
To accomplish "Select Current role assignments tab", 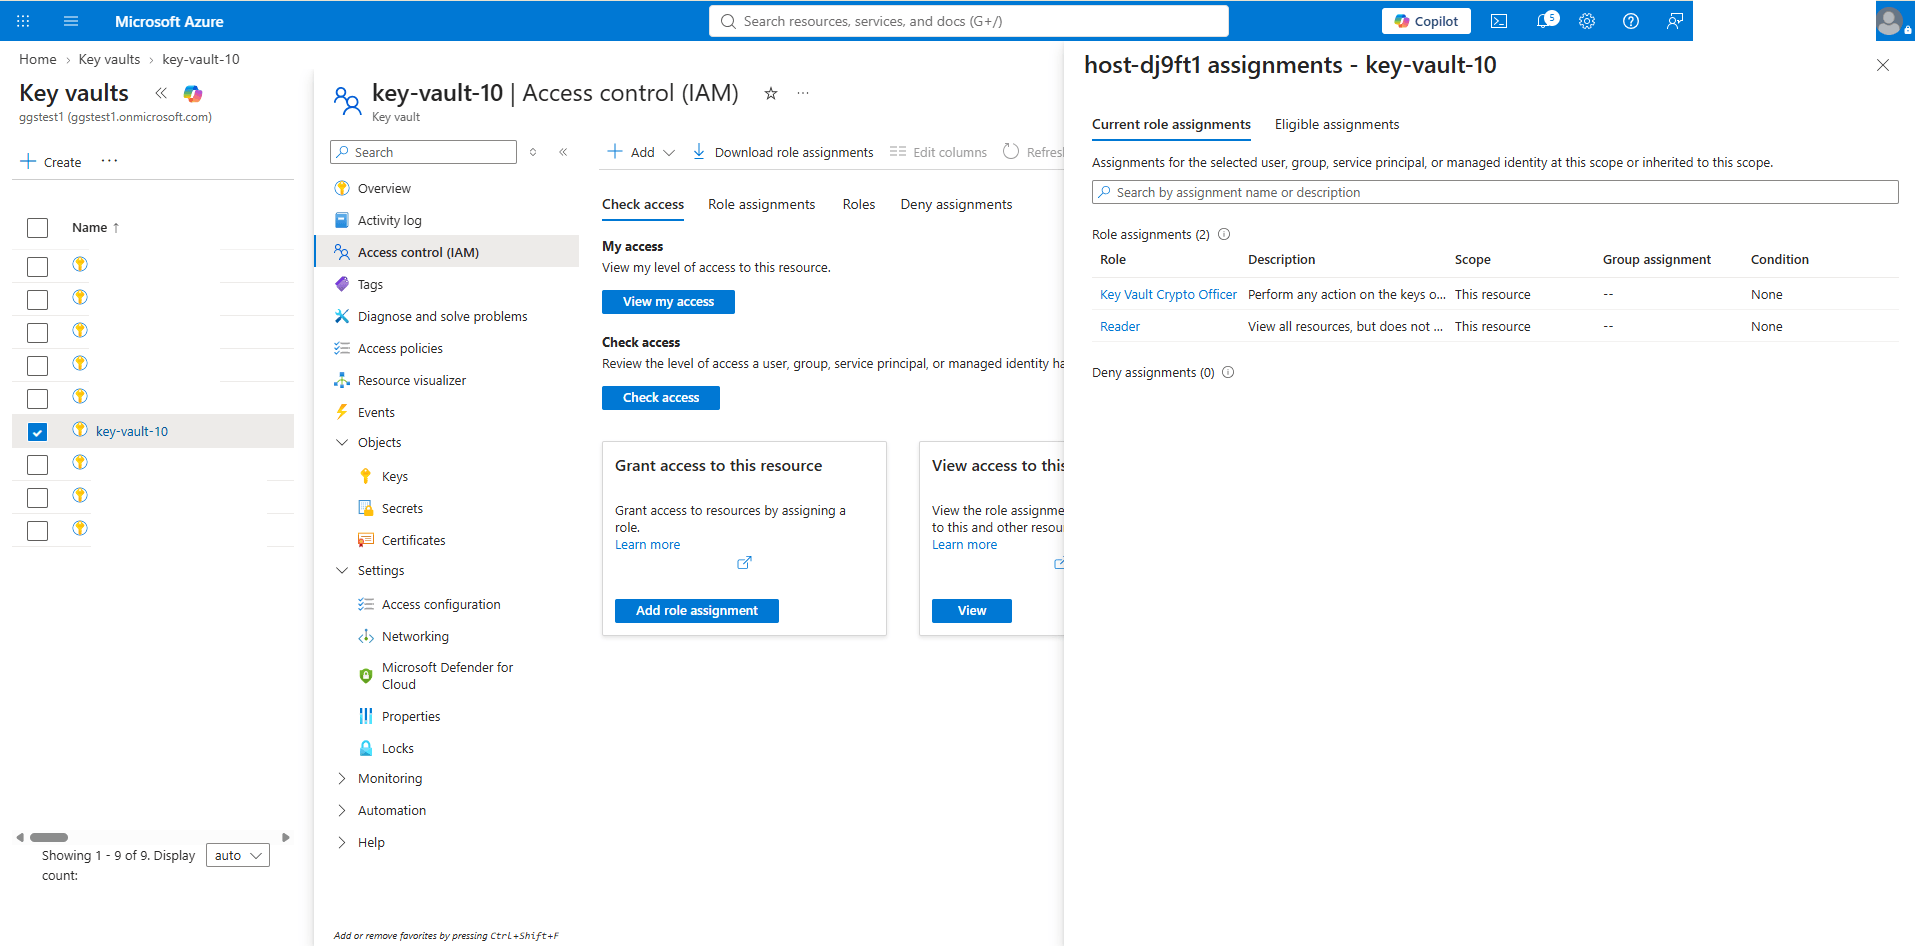I will click(1171, 124).
